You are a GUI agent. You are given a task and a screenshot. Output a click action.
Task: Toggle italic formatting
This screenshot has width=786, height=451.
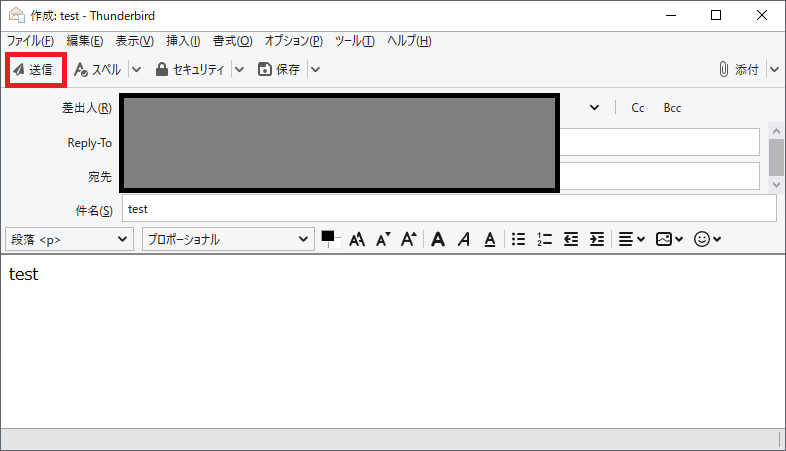464,240
